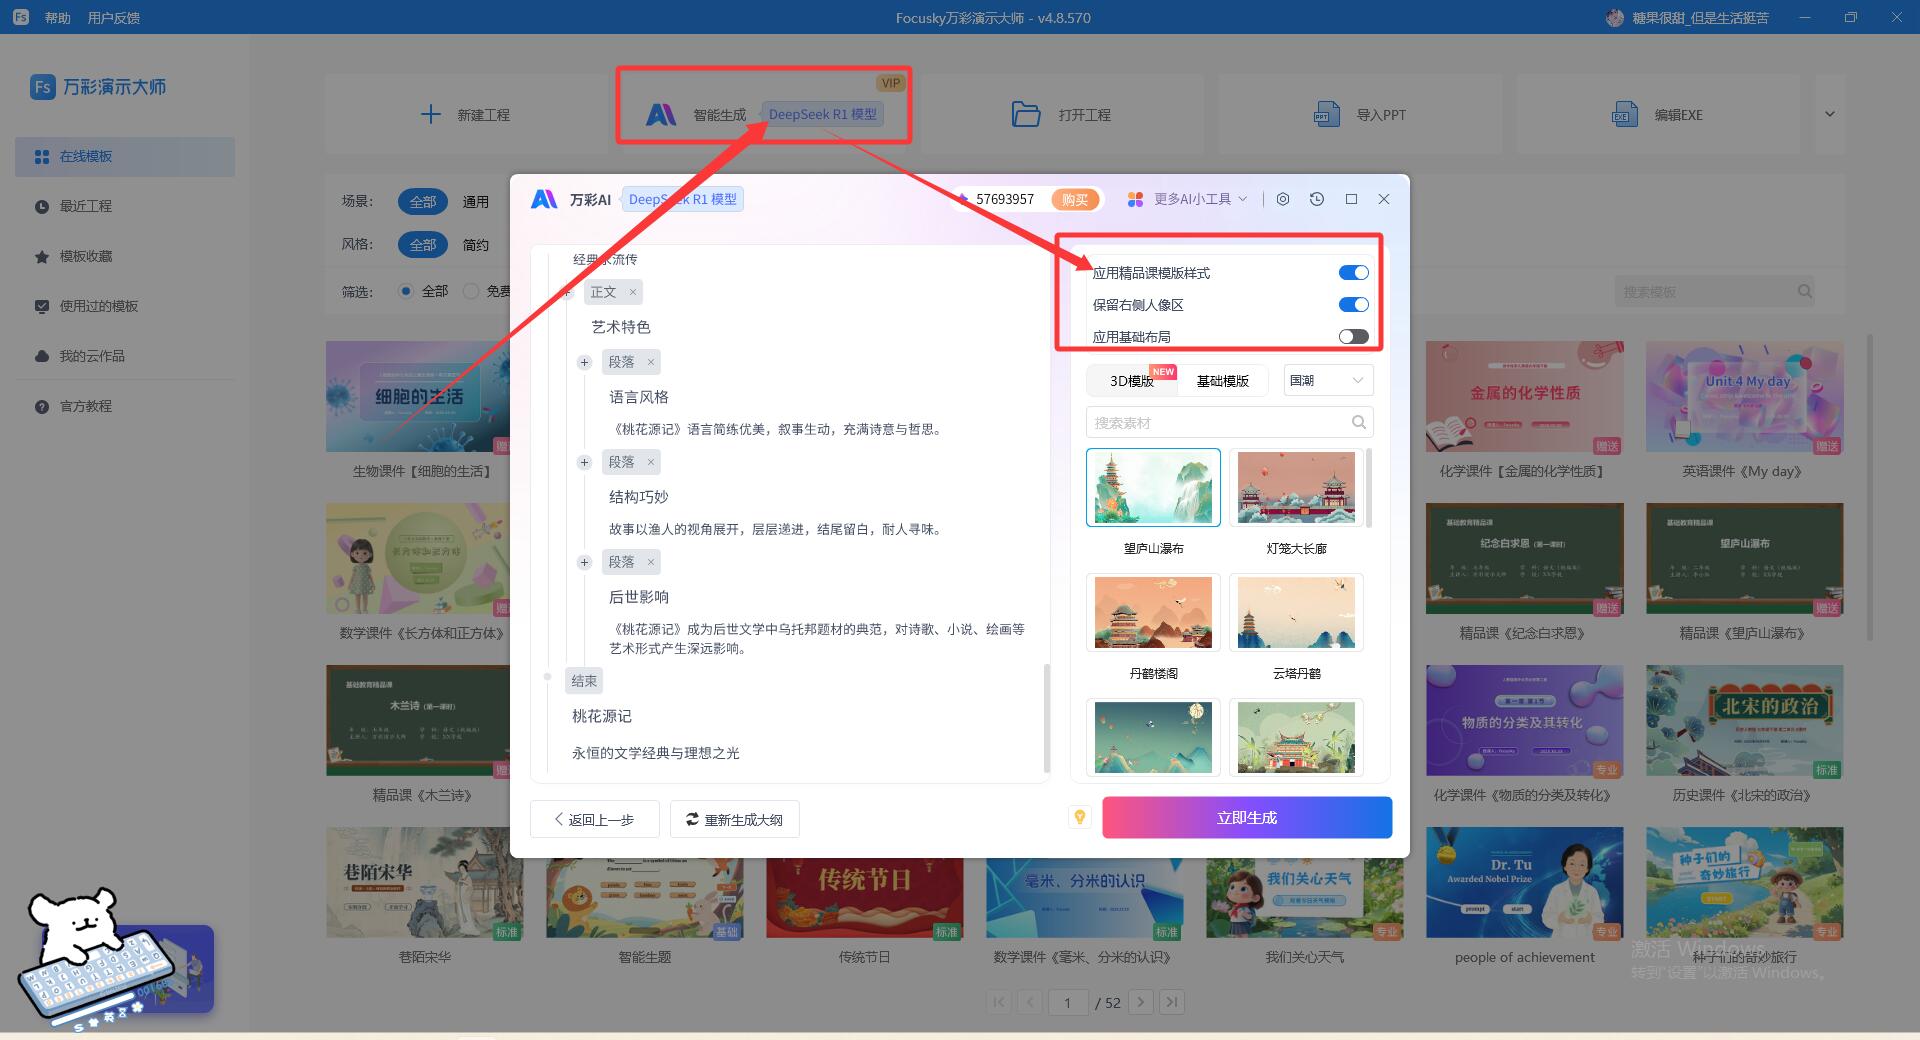The height and width of the screenshot is (1040, 1920).
Task: Click the 导入PPT file icon
Action: coord(1326,114)
